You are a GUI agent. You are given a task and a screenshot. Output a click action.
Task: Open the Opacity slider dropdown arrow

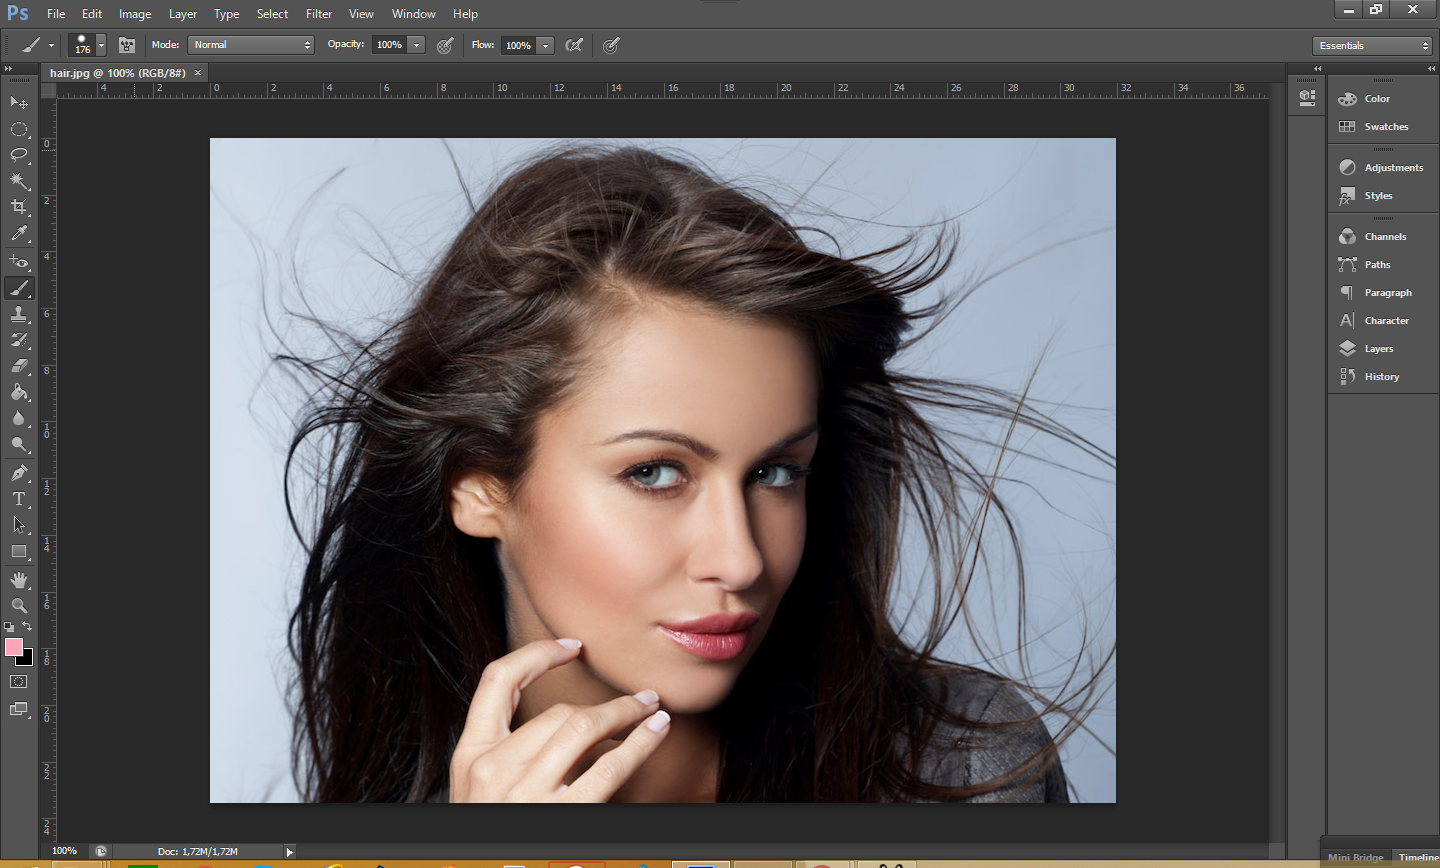click(x=417, y=45)
